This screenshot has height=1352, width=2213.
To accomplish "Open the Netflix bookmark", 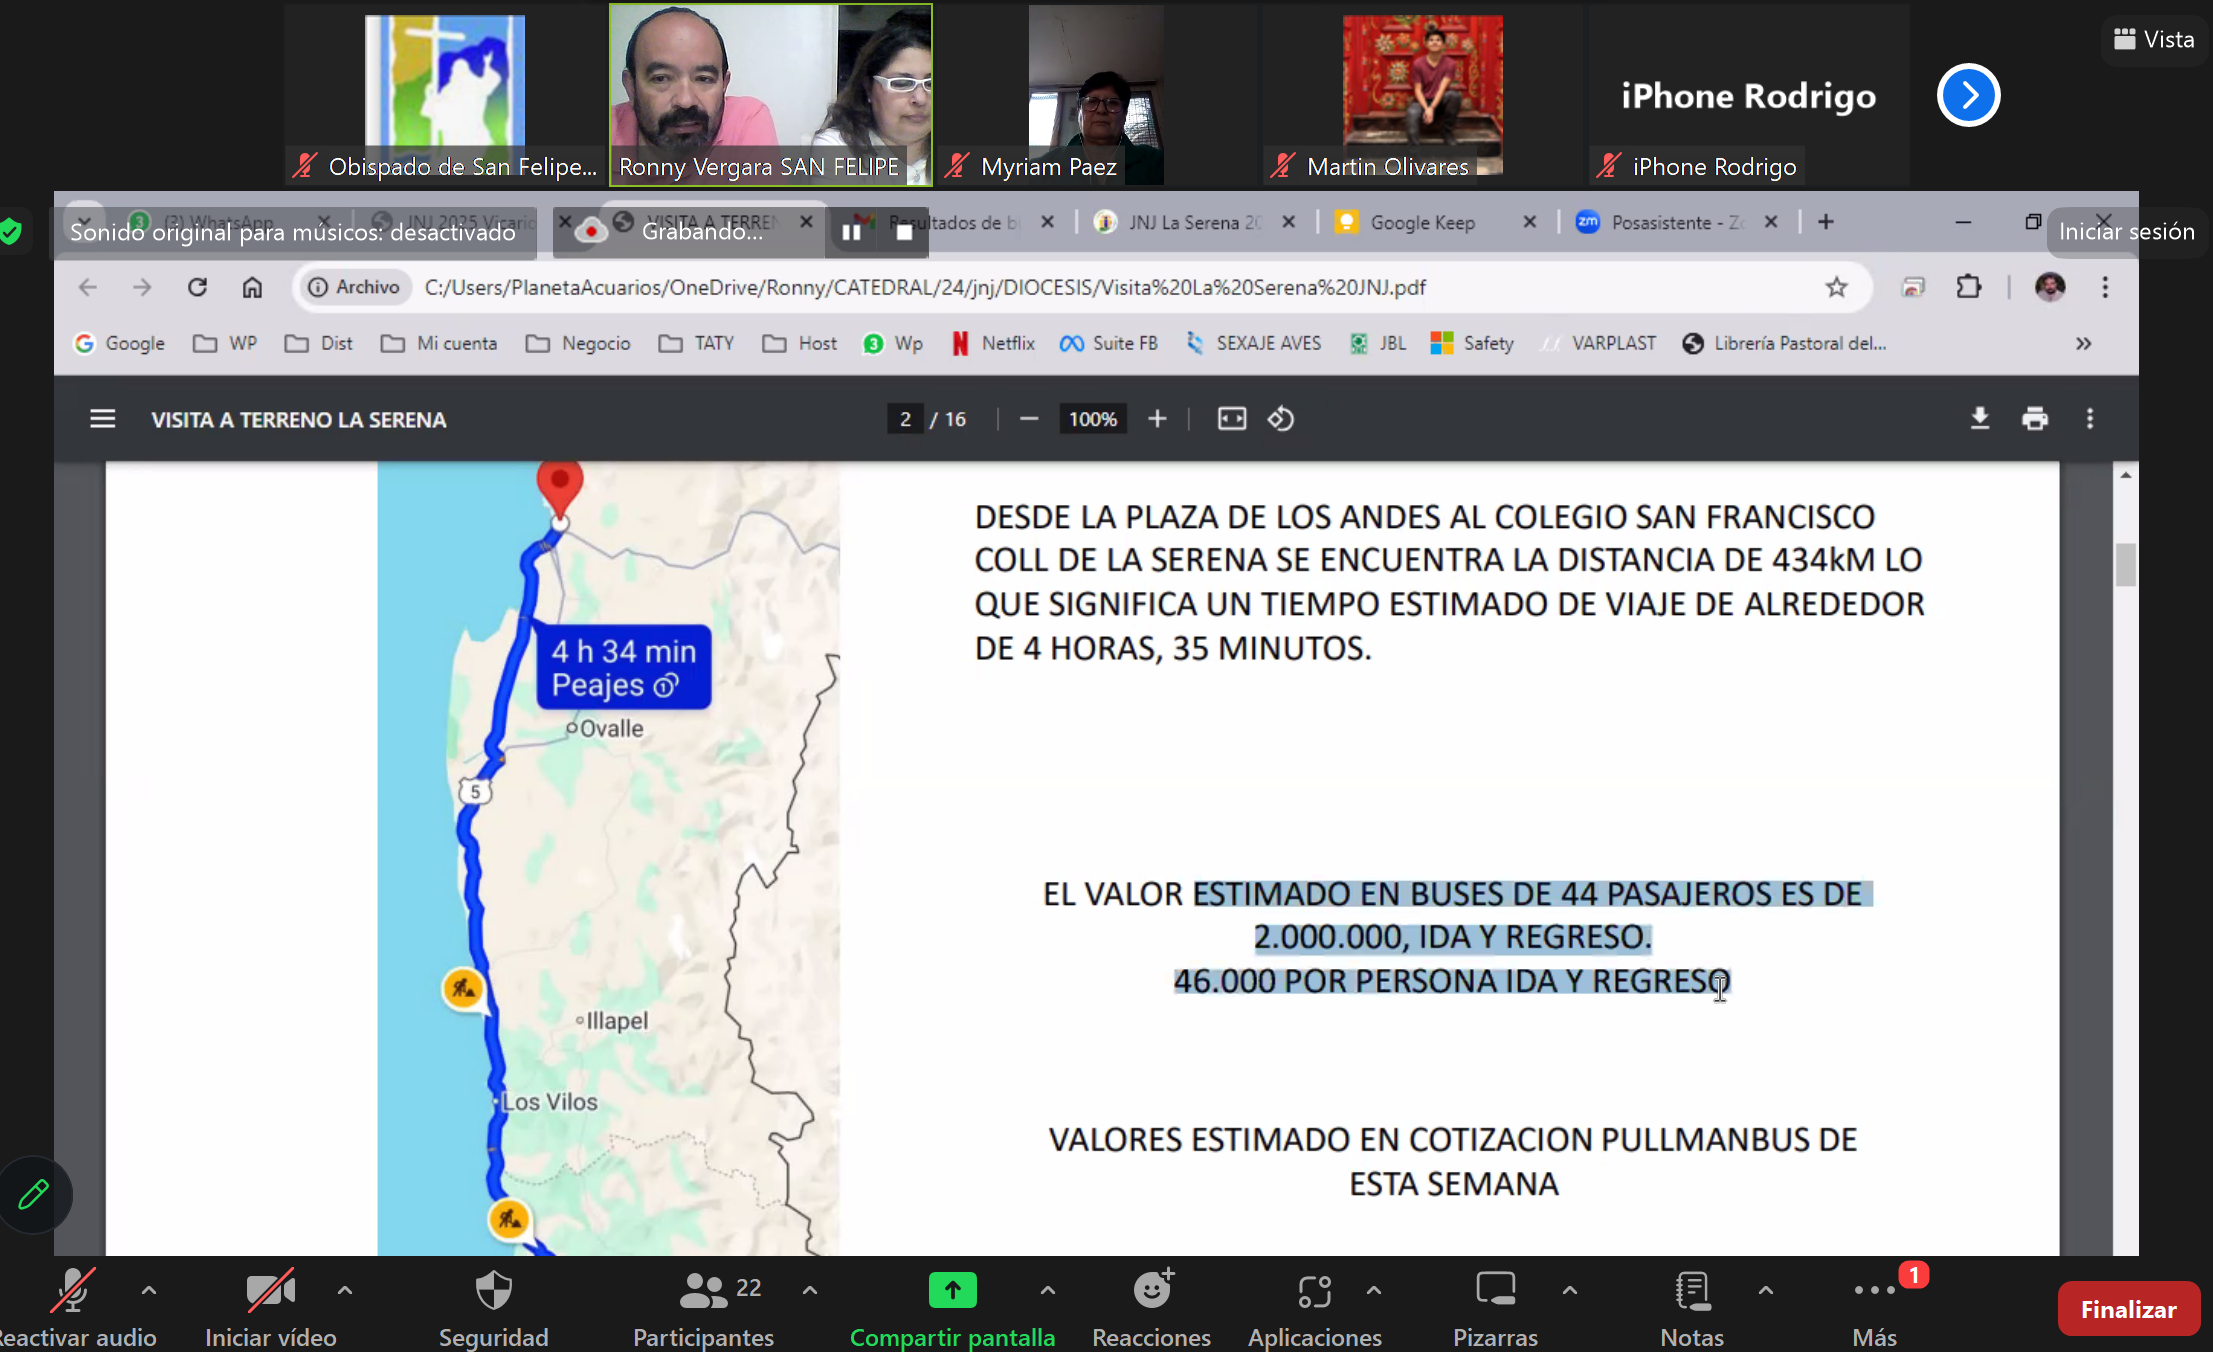I will (x=992, y=344).
